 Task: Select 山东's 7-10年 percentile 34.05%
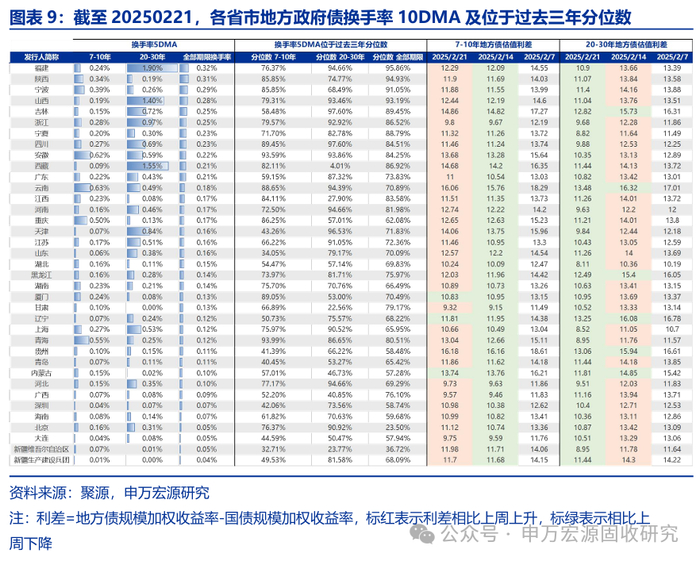[273, 253]
